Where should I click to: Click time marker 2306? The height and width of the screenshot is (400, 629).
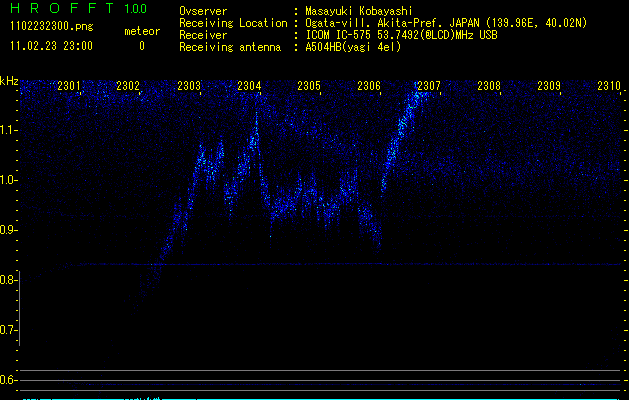(x=369, y=86)
